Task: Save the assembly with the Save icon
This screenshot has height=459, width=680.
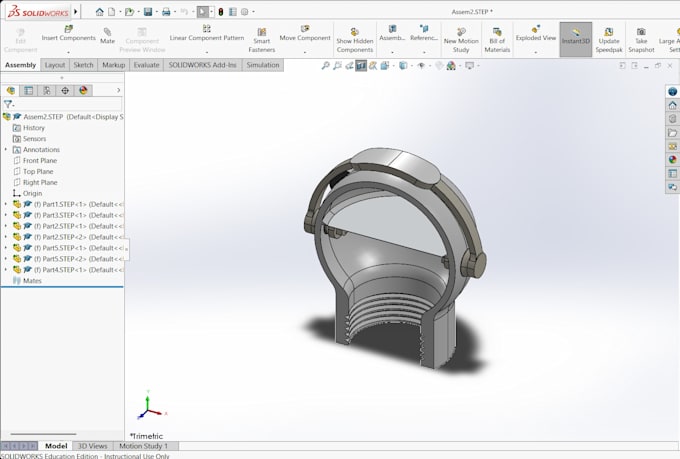Action: click(148, 12)
